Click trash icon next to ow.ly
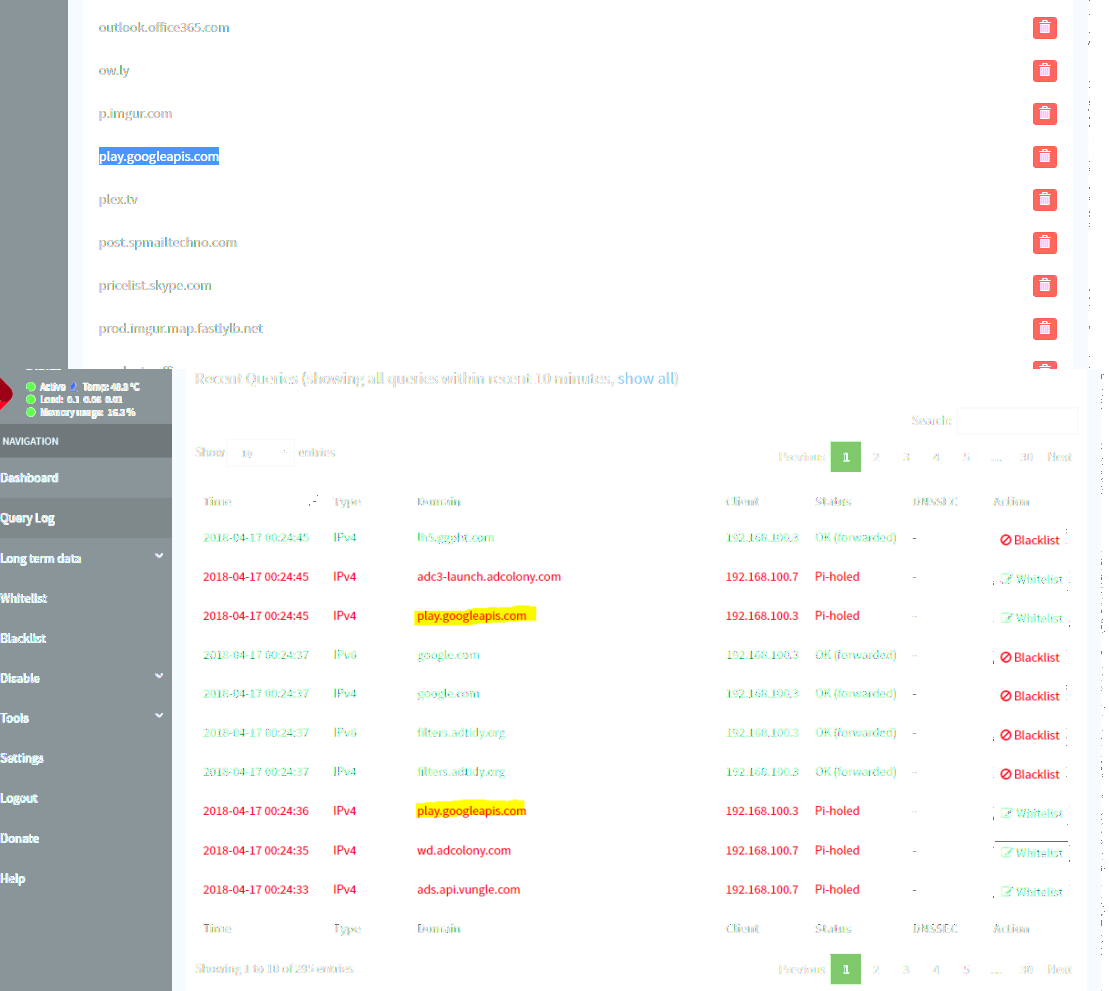1109x991 pixels. [x=1044, y=71]
